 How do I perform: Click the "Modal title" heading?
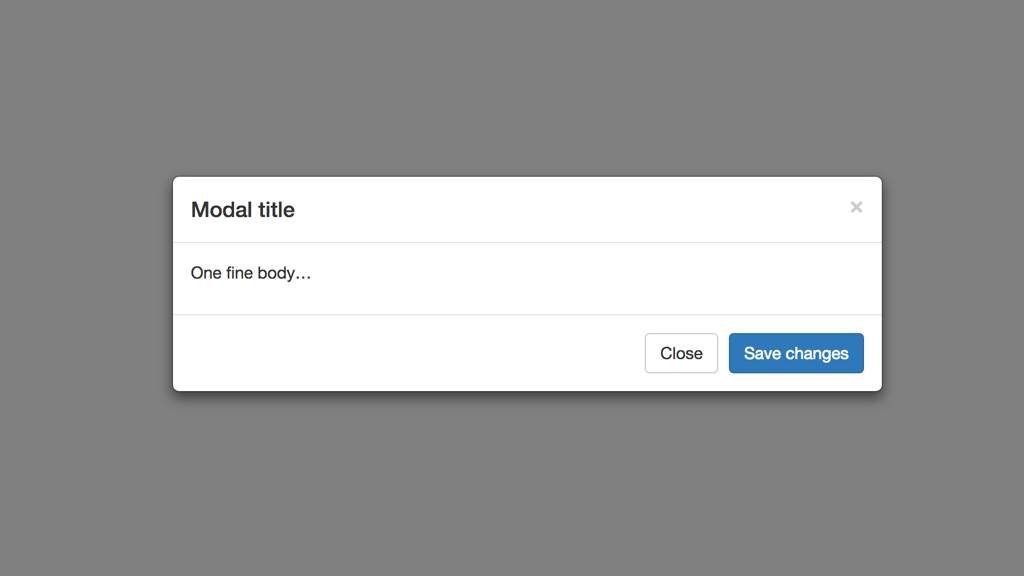pyautogui.click(x=243, y=210)
